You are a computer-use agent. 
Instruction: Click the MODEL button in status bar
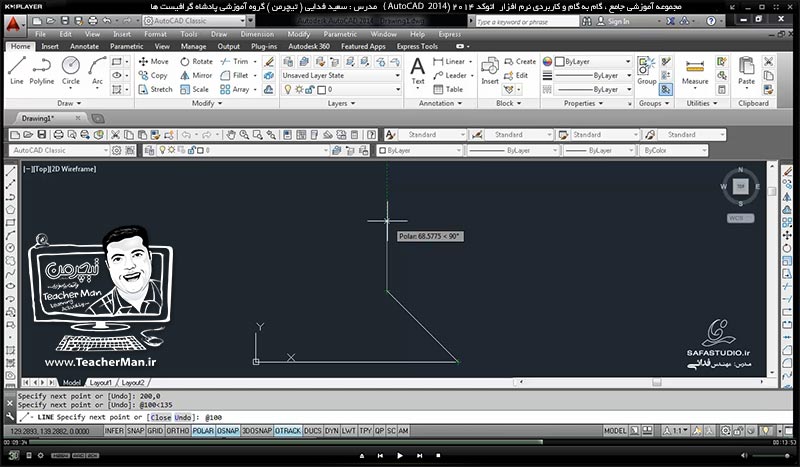615,431
